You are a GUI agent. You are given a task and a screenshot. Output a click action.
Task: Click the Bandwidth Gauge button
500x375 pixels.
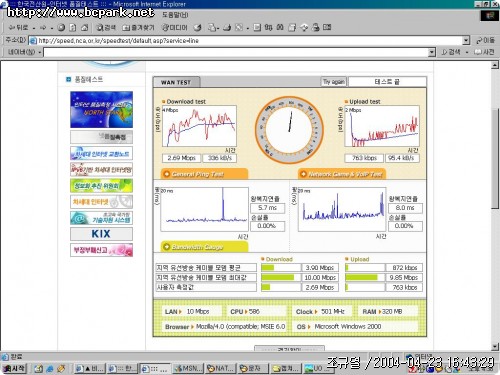tap(204, 247)
